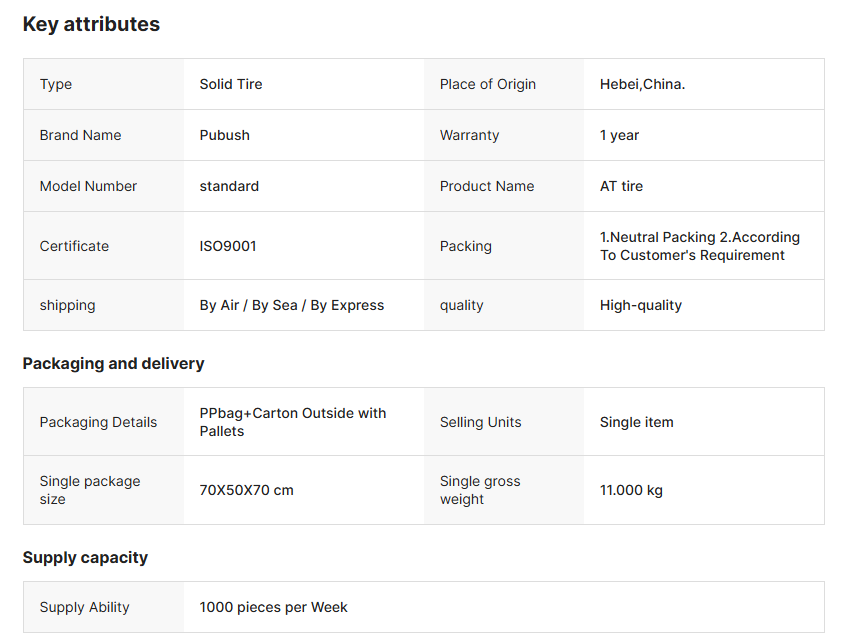Screen dimensions: 862x643
Task: Click the AT tire product name
Action: coord(621,186)
